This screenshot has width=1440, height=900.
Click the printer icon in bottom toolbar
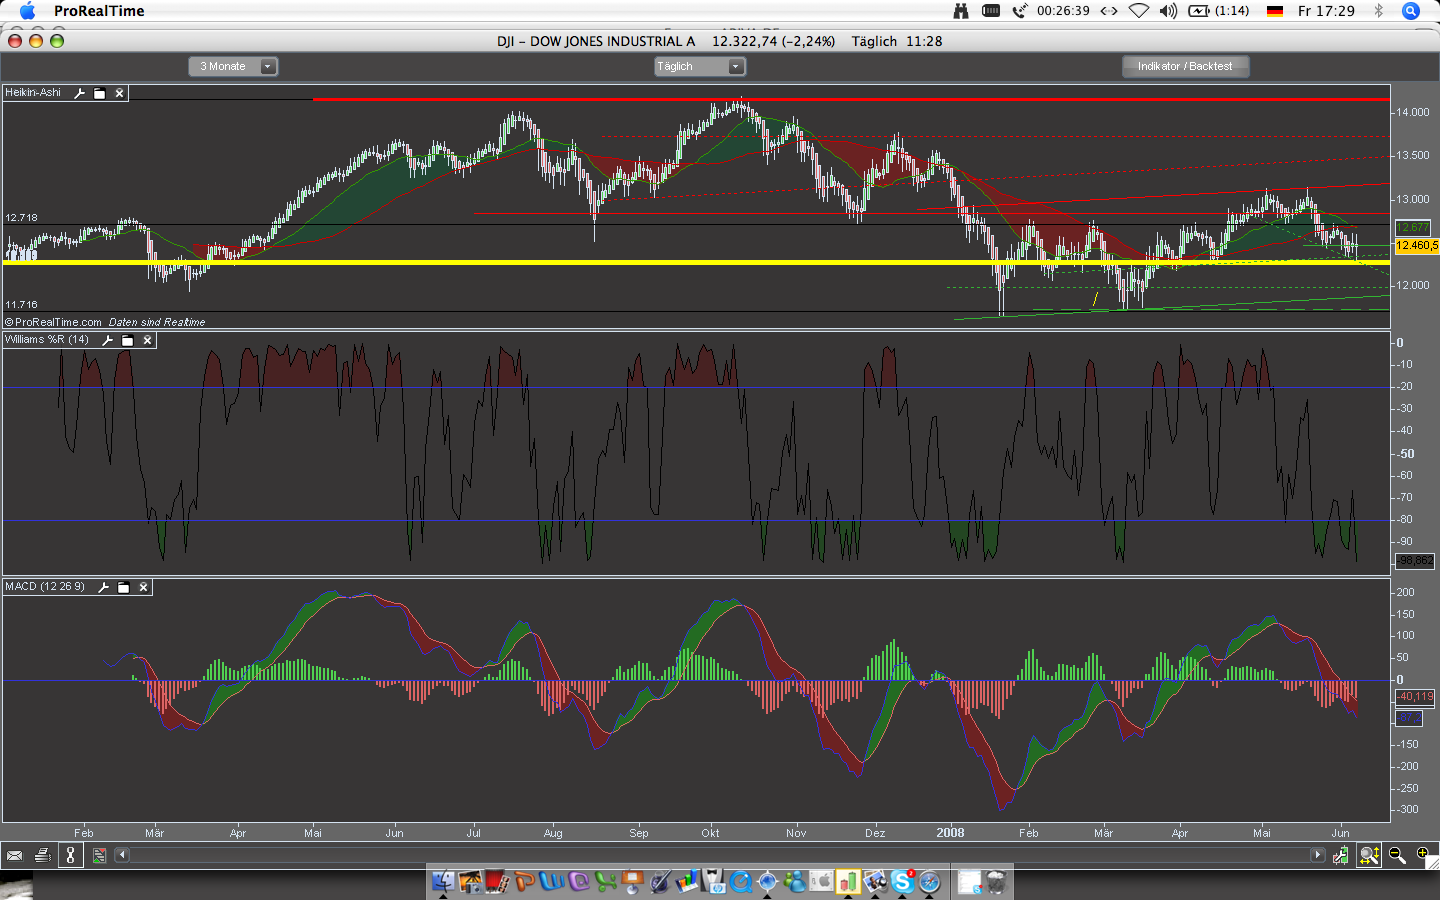[x=42, y=855]
